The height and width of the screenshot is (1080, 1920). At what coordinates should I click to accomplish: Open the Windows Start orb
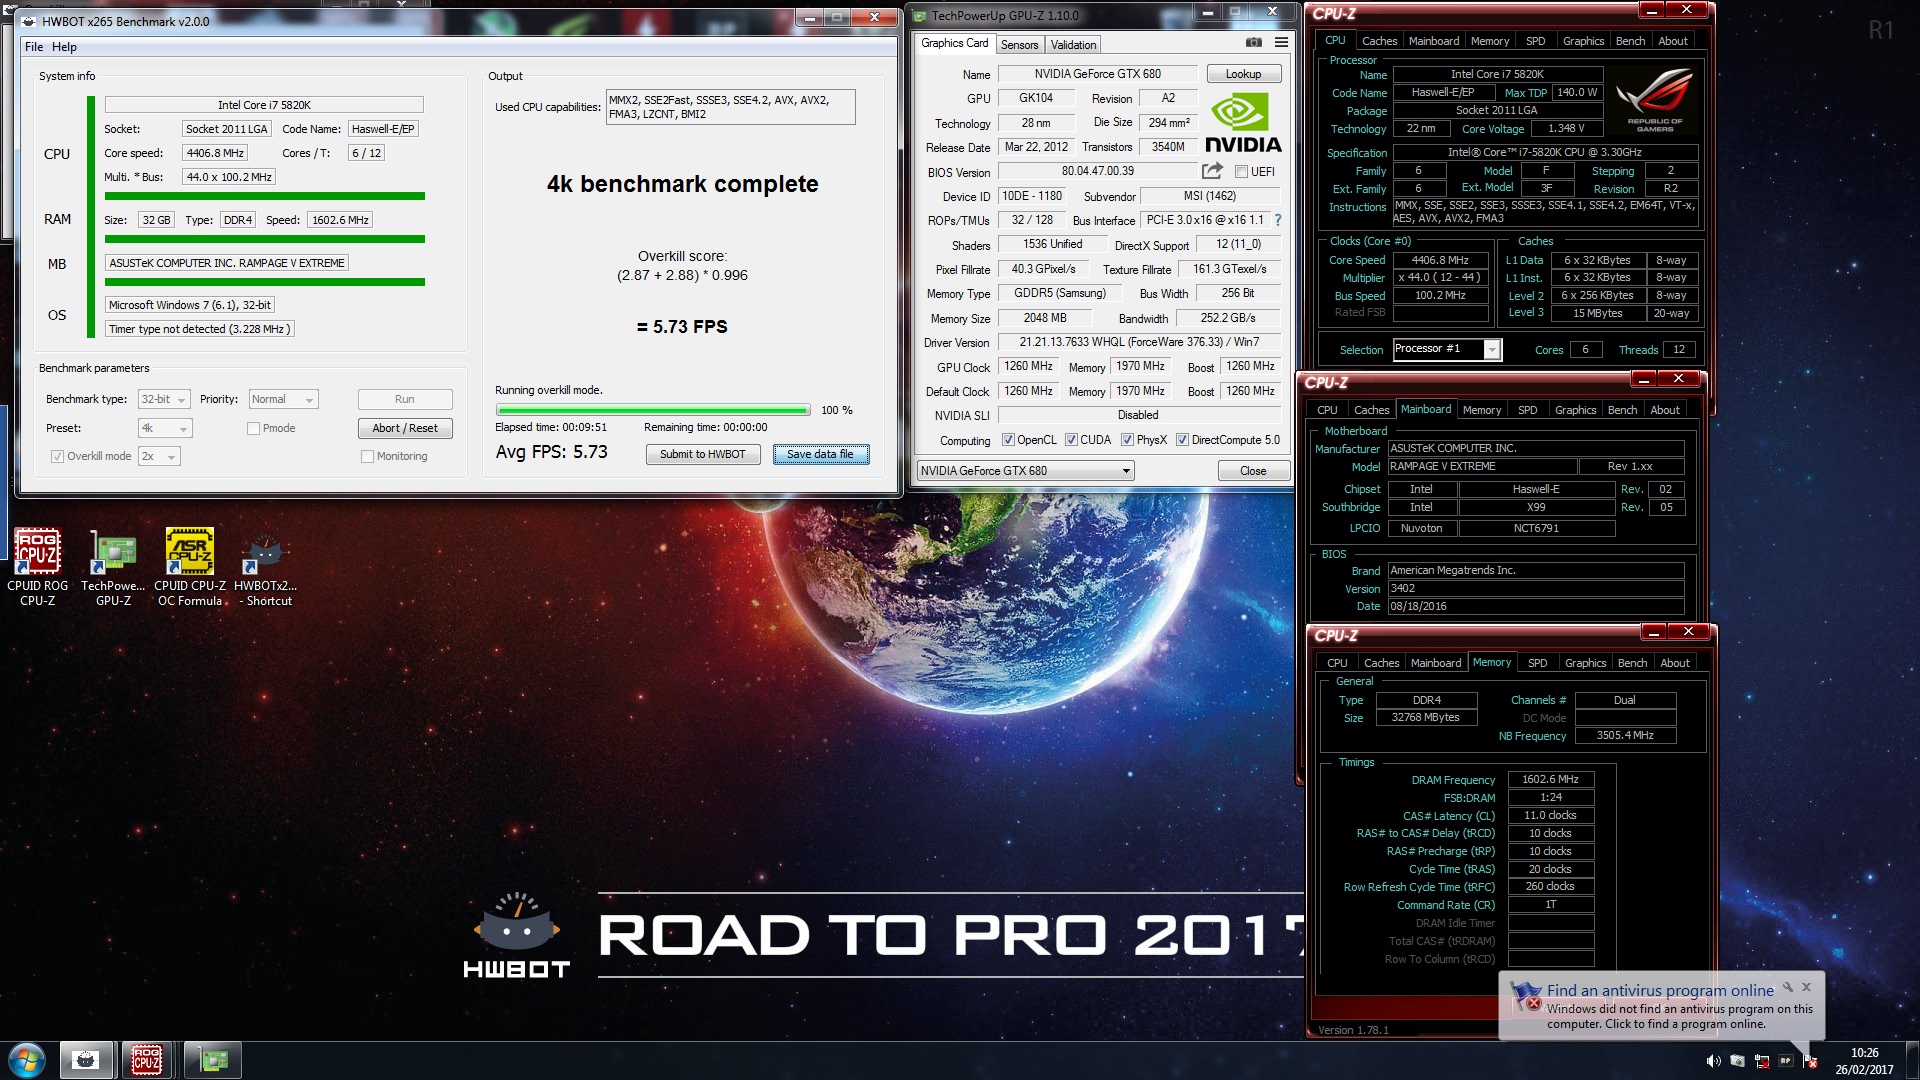pyautogui.click(x=27, y=1060)
